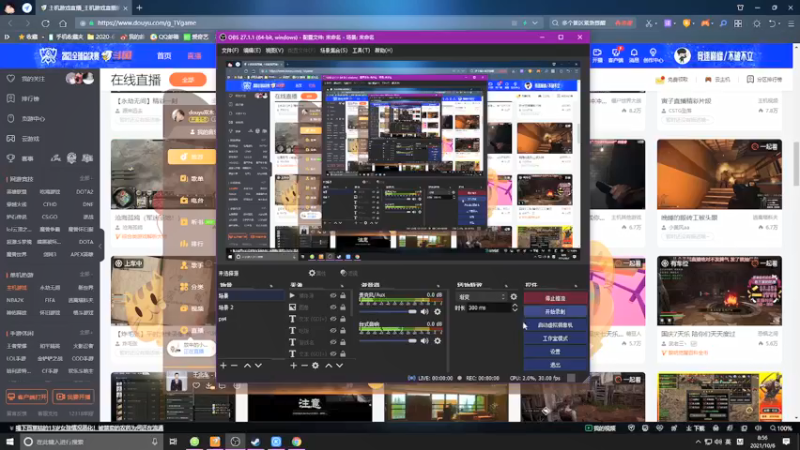The image size is (800, 450).
Task: Open source properties gear in Sources toolbar
Action: [x=315, y=365]
